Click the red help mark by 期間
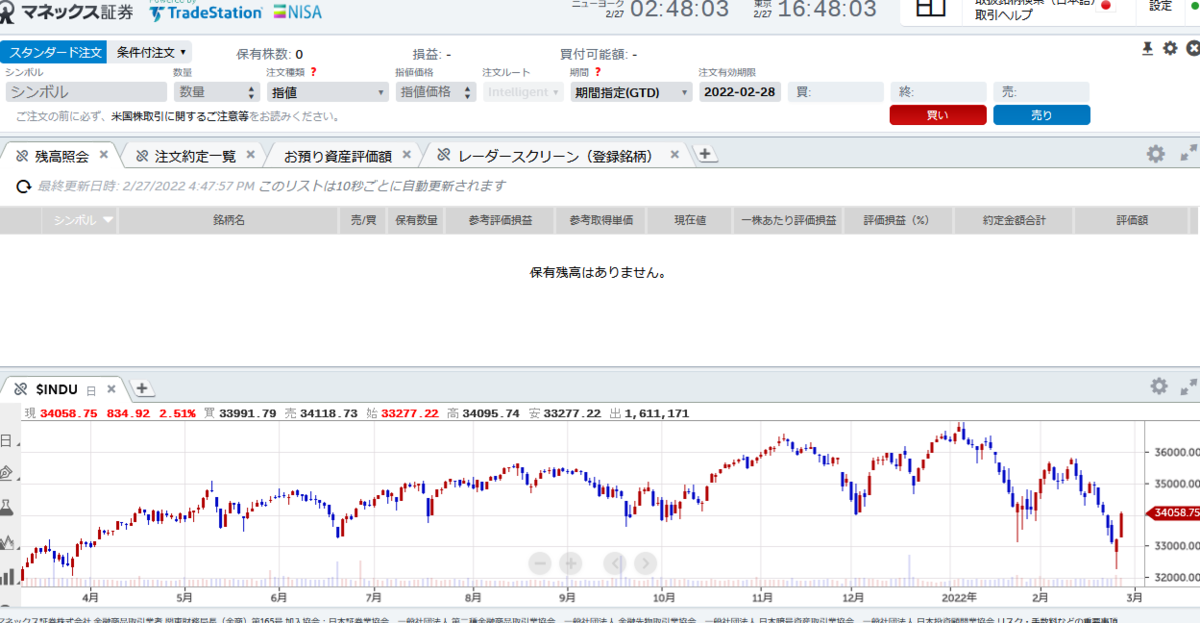The image size is (1200, 623). point(598,72)
